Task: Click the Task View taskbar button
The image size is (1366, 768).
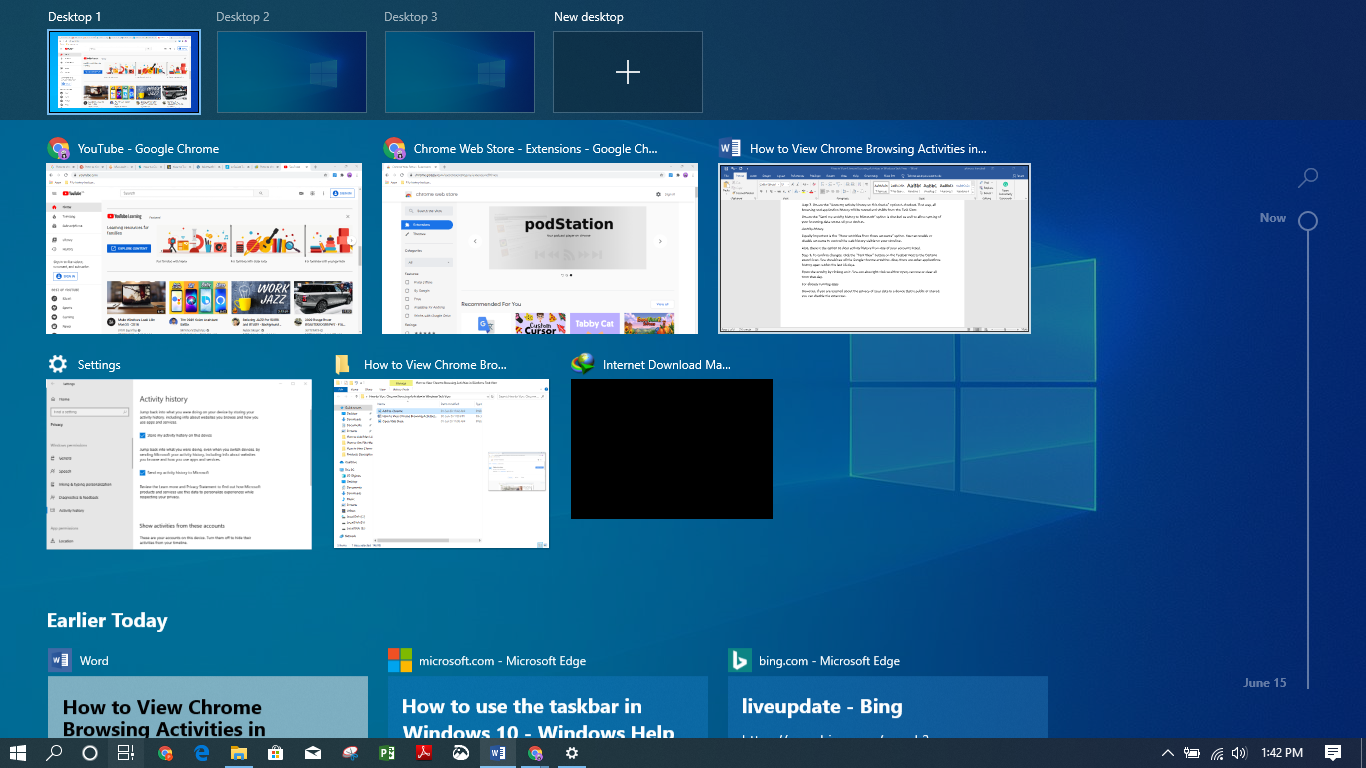Action: pyautogui.click(x=127, y=753)
